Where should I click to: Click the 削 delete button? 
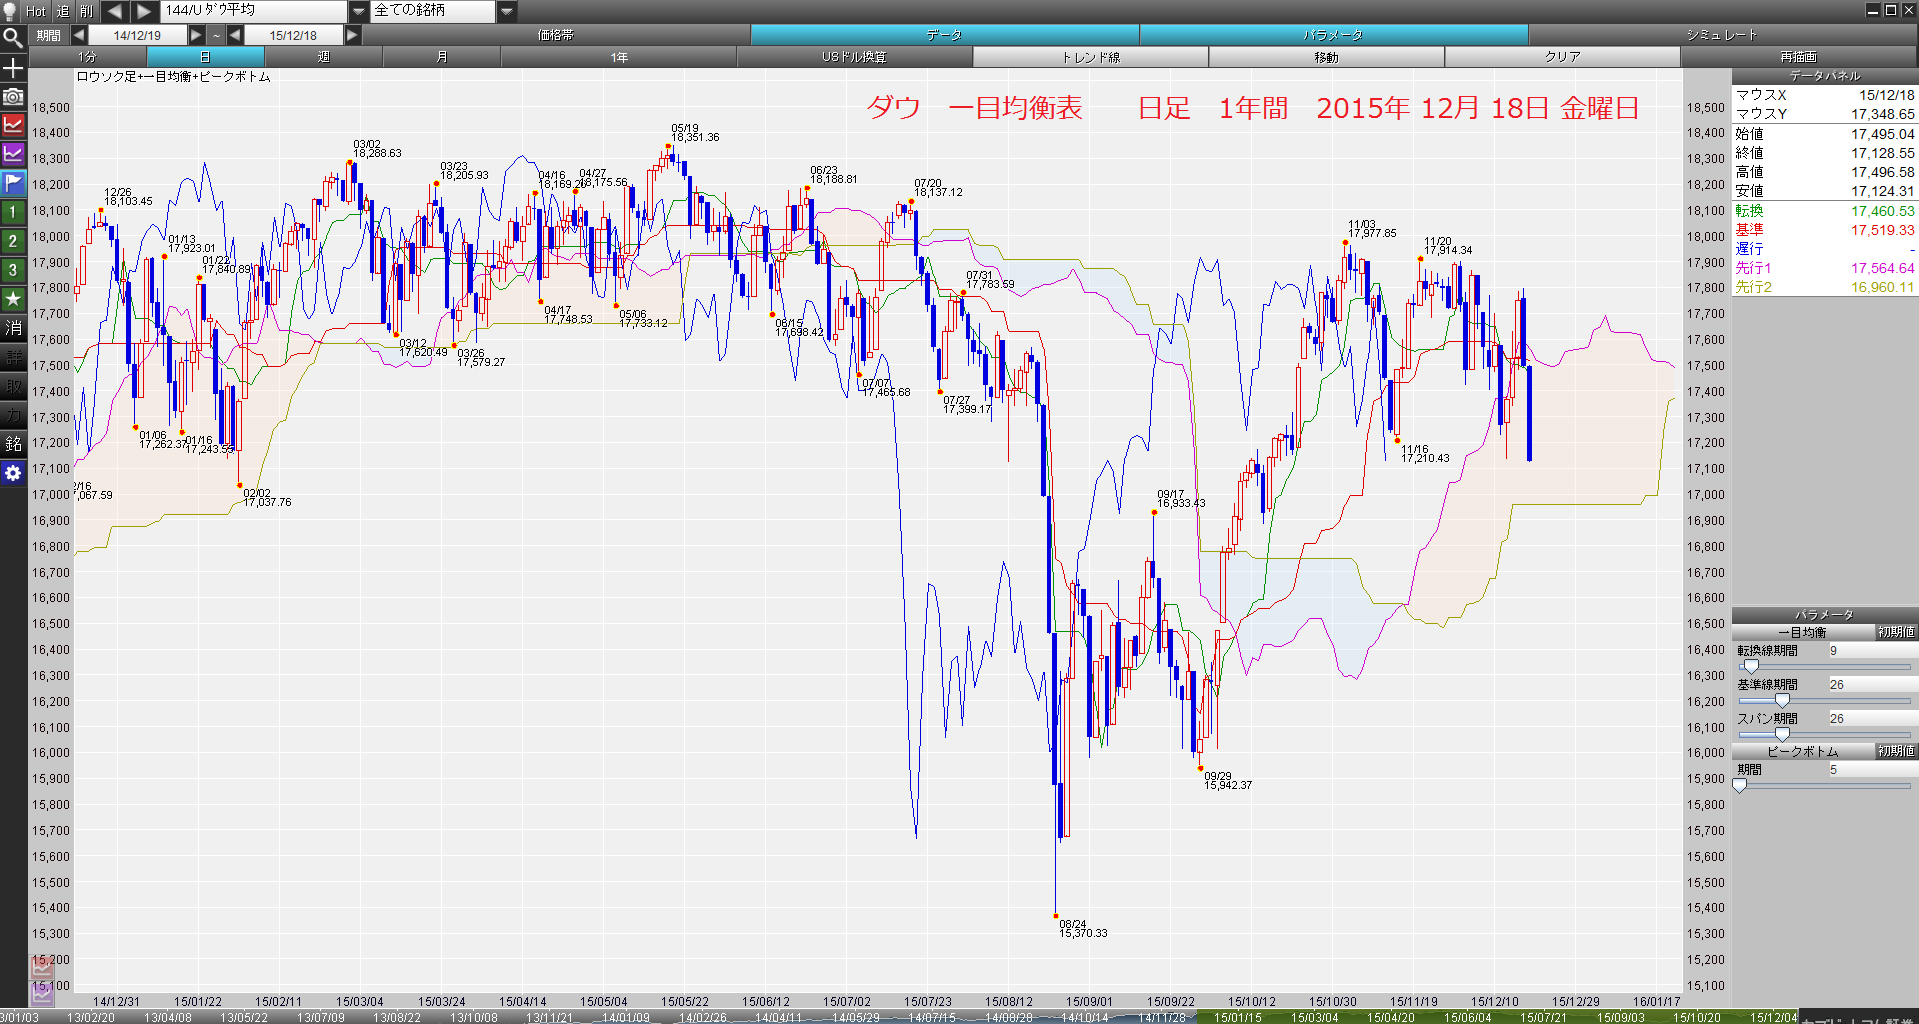[87, 11]
